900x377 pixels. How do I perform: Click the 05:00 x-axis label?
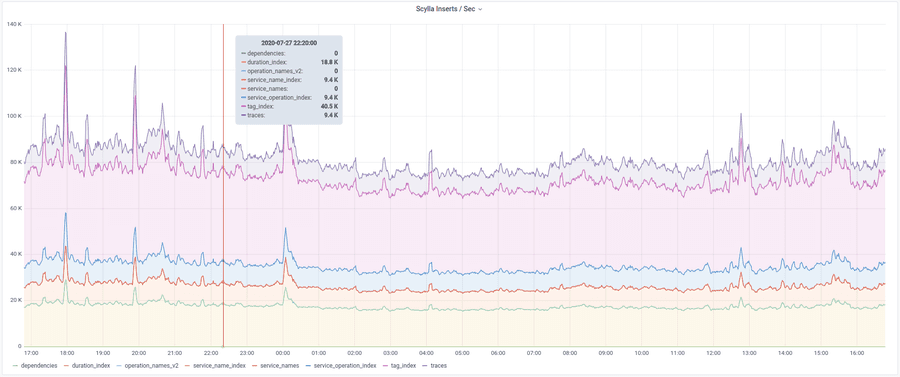coord(462,353)
